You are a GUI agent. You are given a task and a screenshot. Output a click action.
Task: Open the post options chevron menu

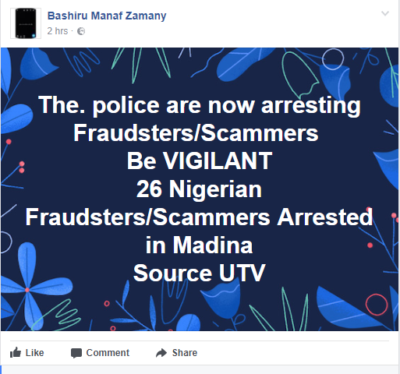coord(385,14)
